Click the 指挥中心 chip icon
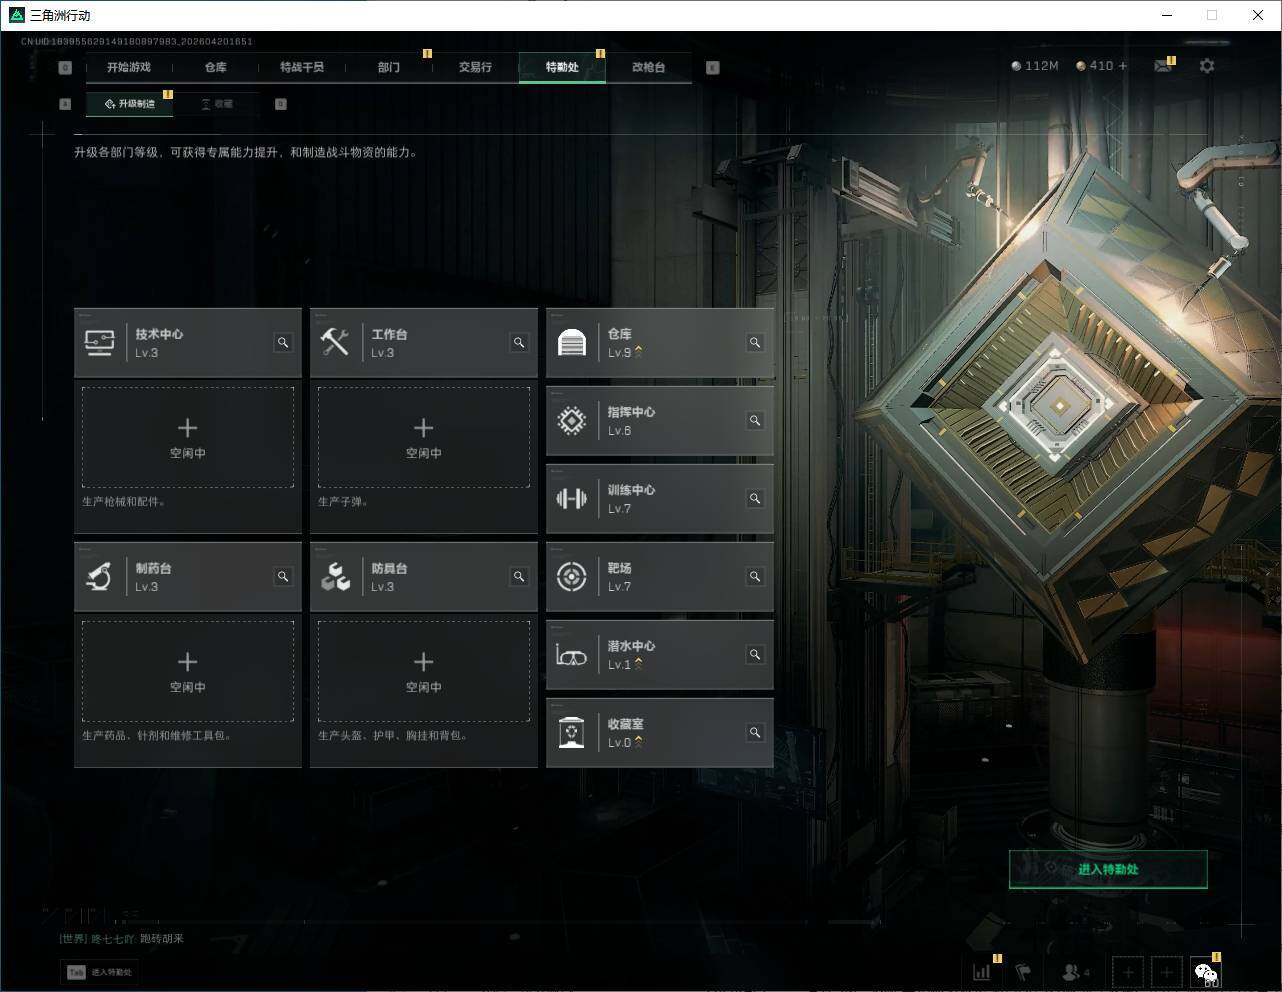This screenshot has width=1282, height=992. click(x=571, y=421)
